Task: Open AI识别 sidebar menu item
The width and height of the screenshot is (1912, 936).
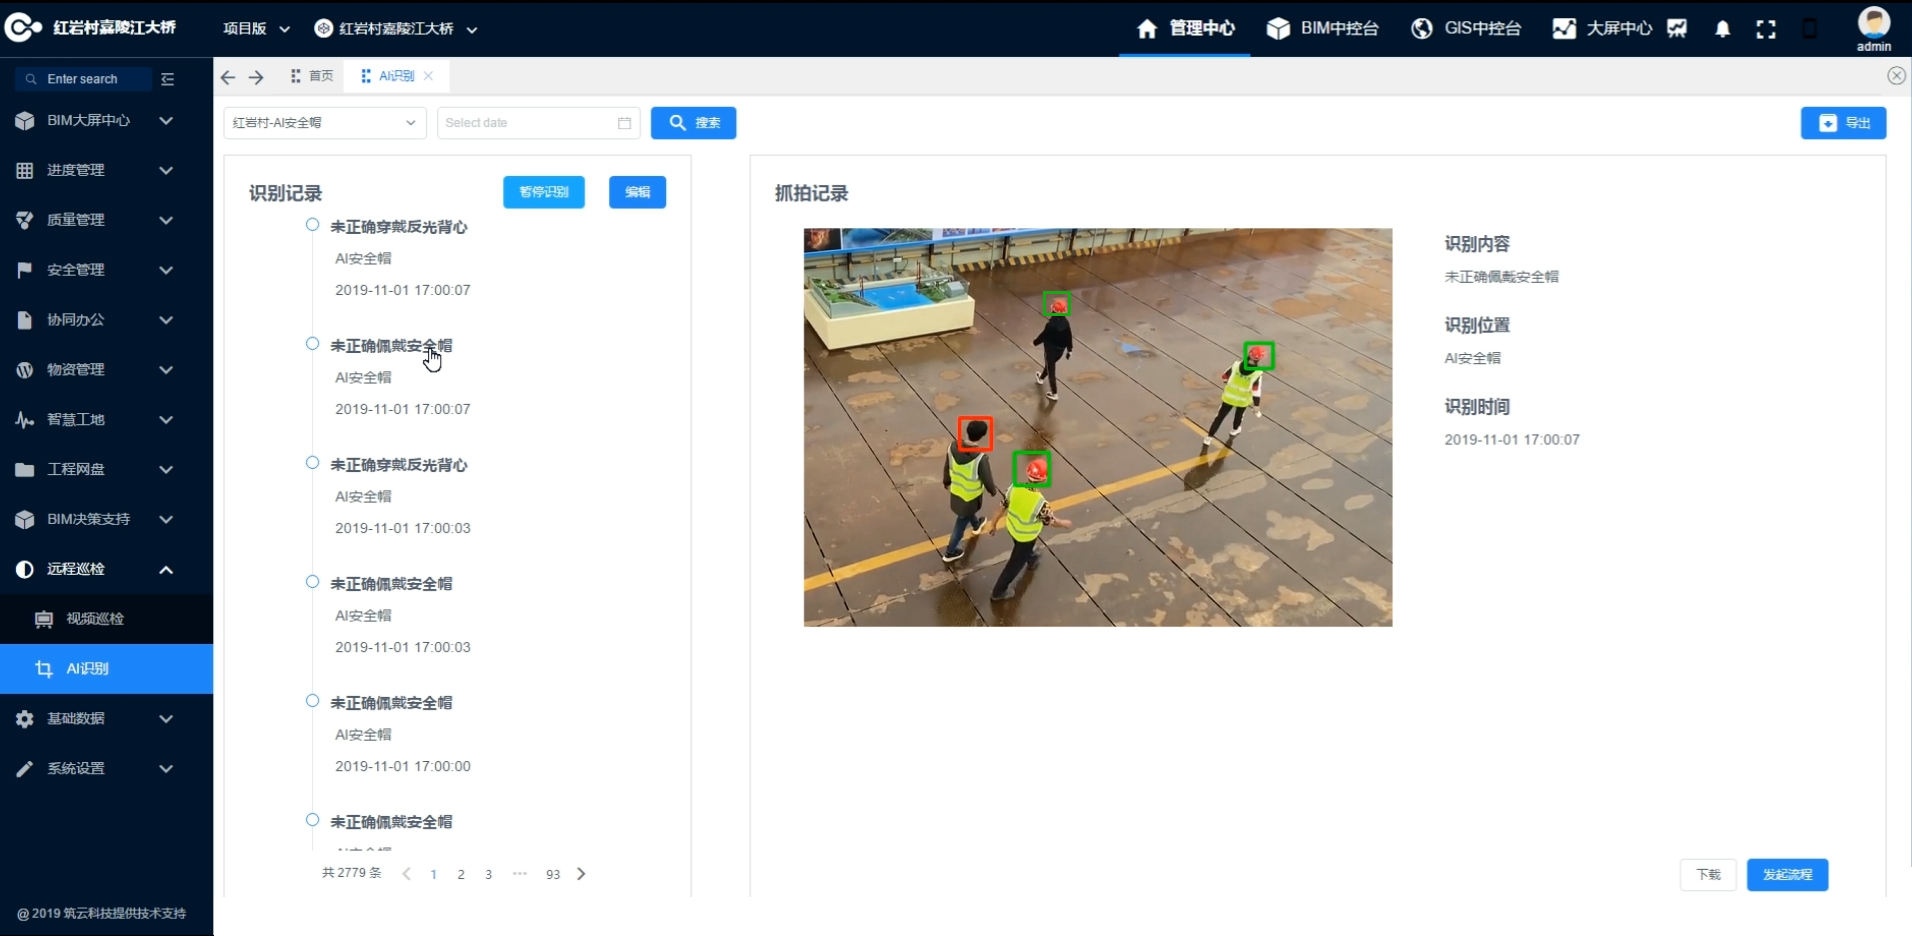Action: coord(106,669)
